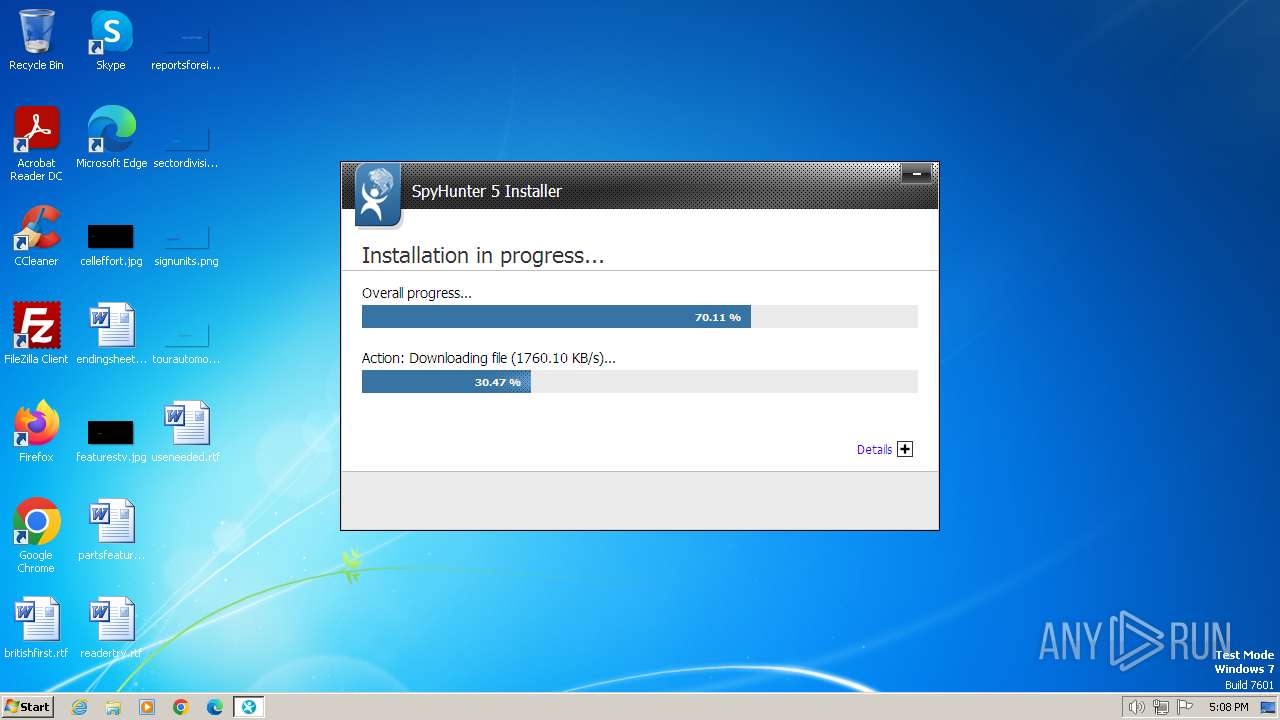Image resolution: width=1280 pixels, height=720 pixels.
Task: Click the 'Action: Downloading file' status text
Action: (489, 358)
